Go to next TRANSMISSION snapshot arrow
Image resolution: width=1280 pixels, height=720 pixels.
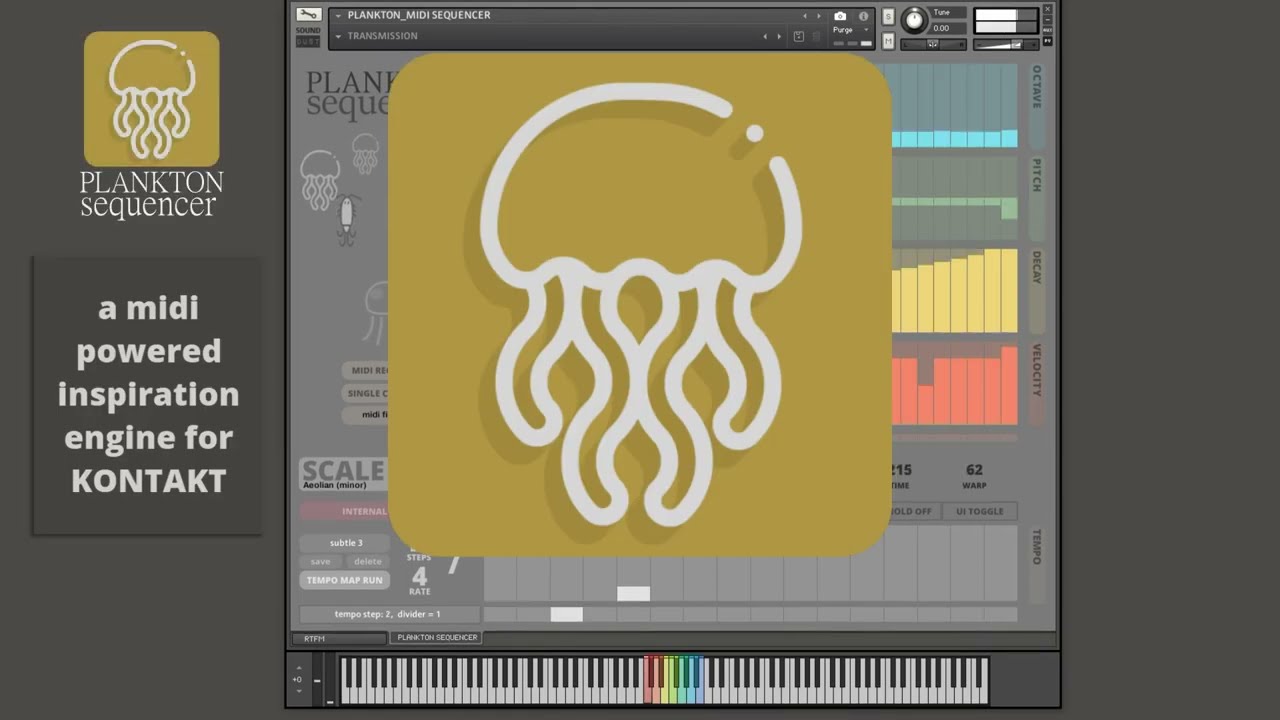coord(779,36)
